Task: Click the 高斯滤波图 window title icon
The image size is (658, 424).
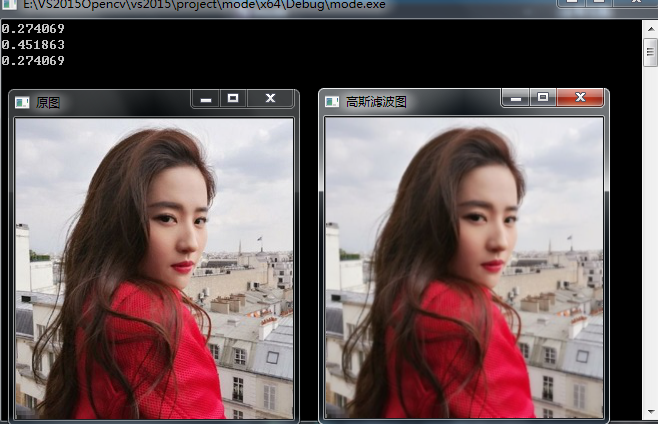Action: [332, 102]
